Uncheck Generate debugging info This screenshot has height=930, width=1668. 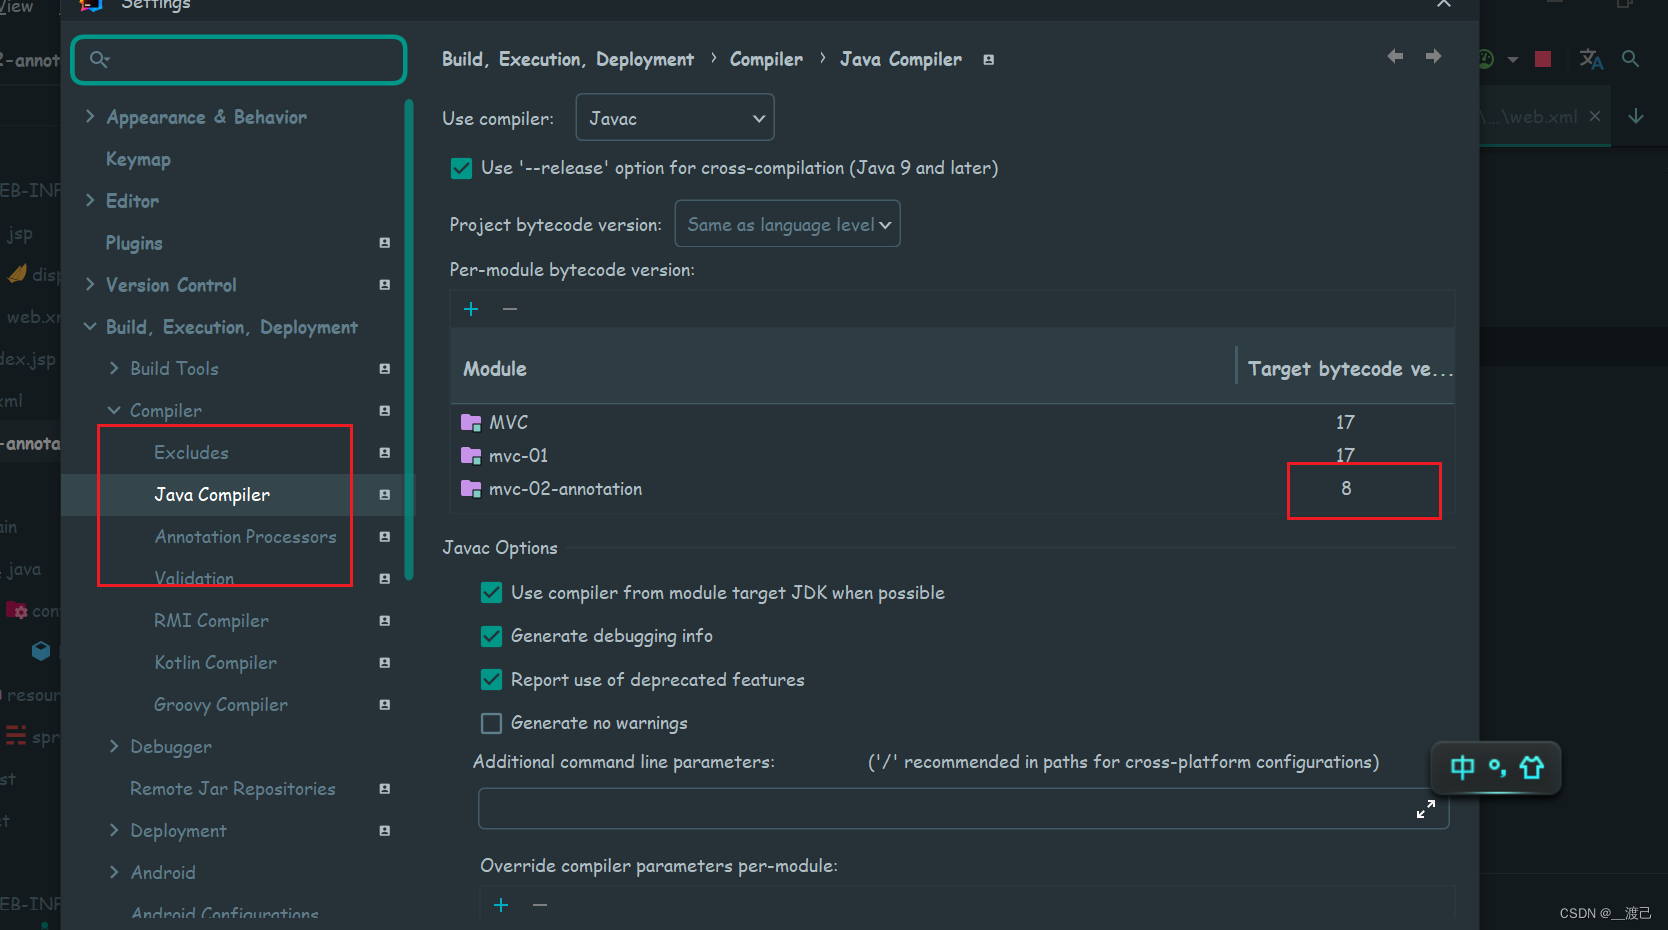click(x=491, y=636)
